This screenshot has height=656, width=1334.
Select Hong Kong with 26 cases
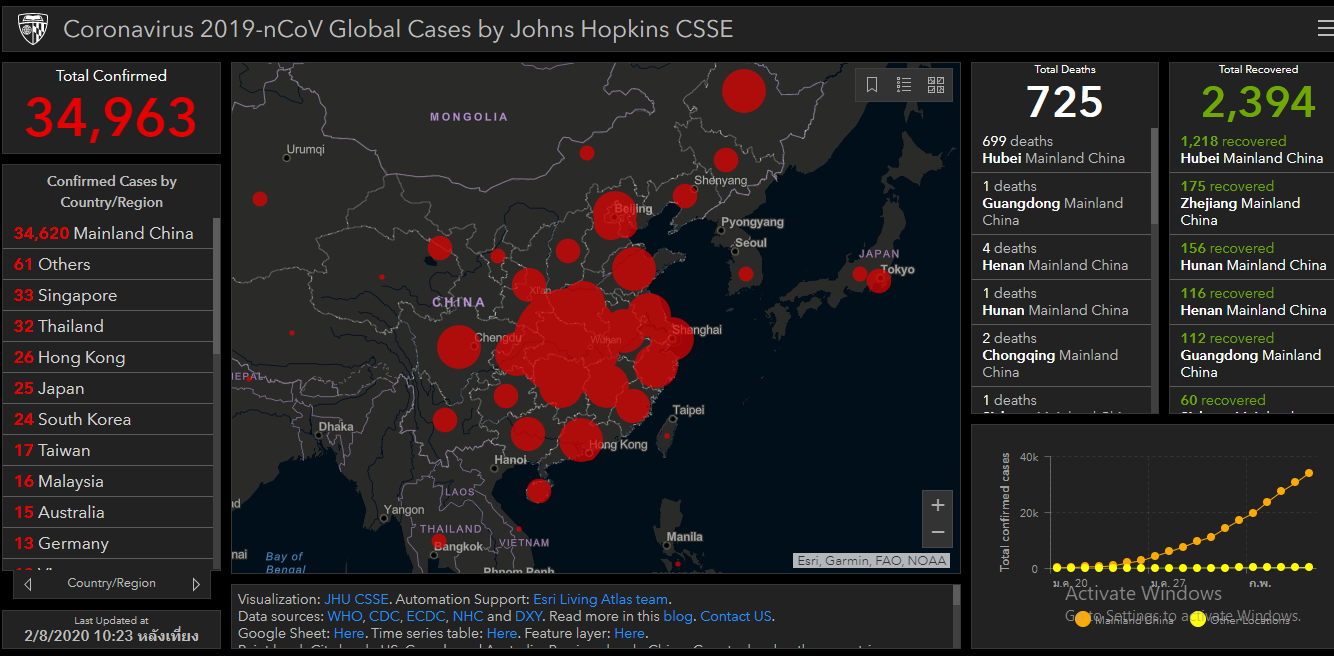(x=108, y=357)
